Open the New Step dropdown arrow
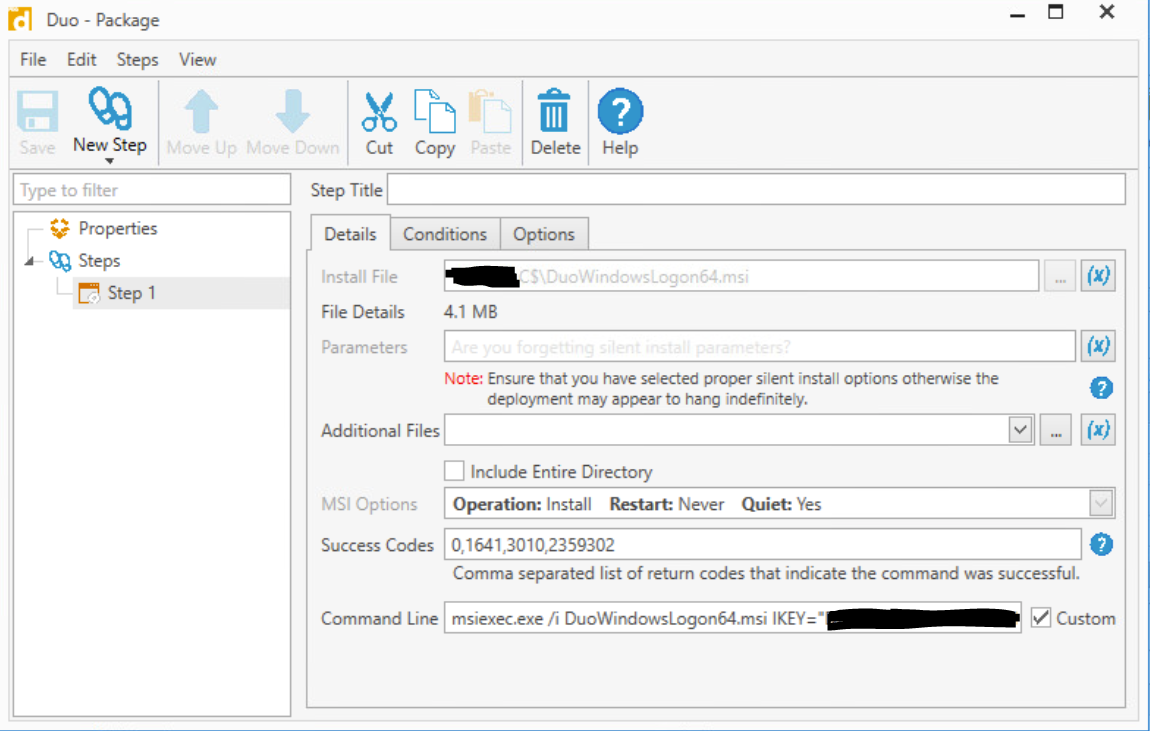1150x731 pixels. coord(109,161)
